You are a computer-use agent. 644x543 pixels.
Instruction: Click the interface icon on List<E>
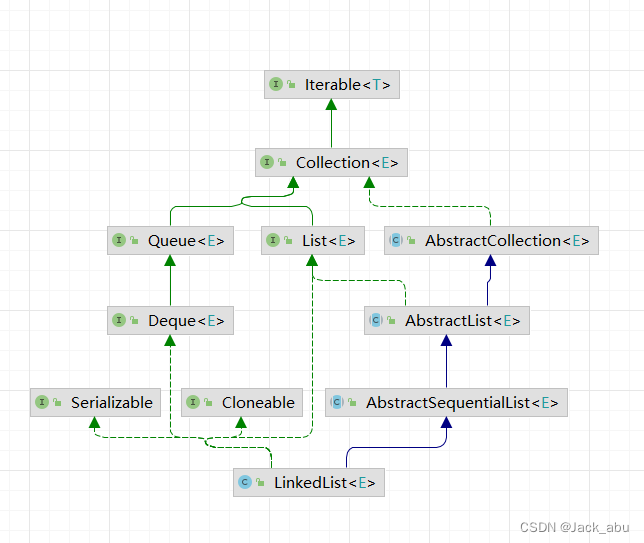point(273,240)
